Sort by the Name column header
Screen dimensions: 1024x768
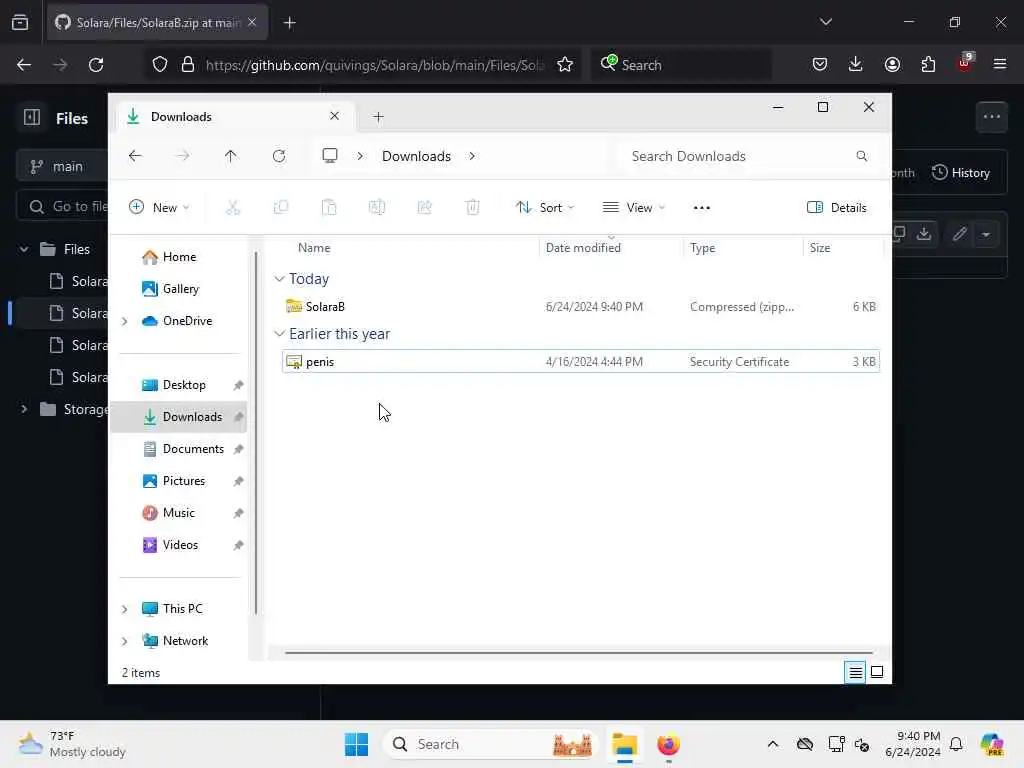pyautogui.click(x=314, y=248)
